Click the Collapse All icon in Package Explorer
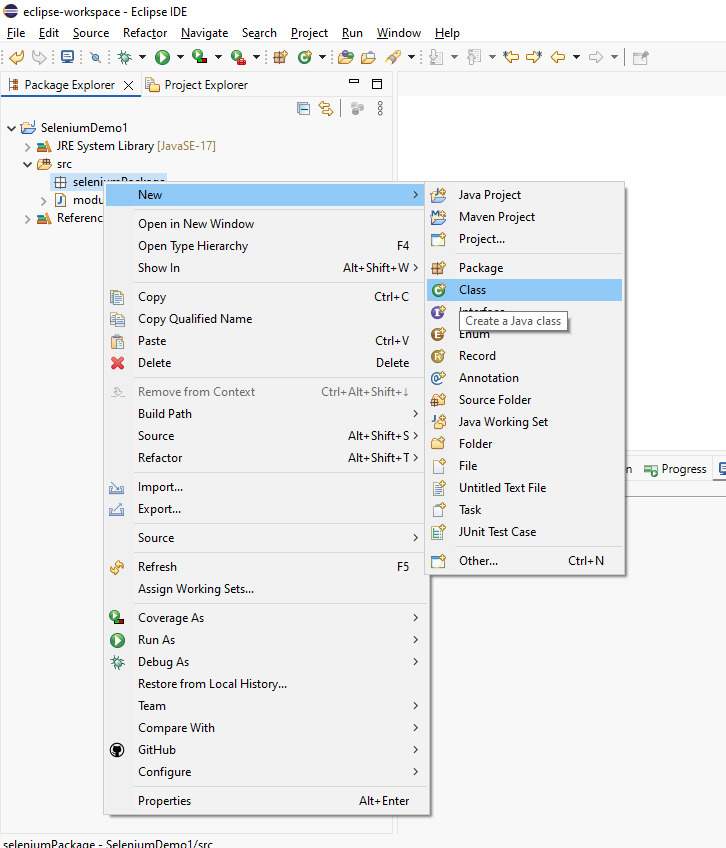 303,109
